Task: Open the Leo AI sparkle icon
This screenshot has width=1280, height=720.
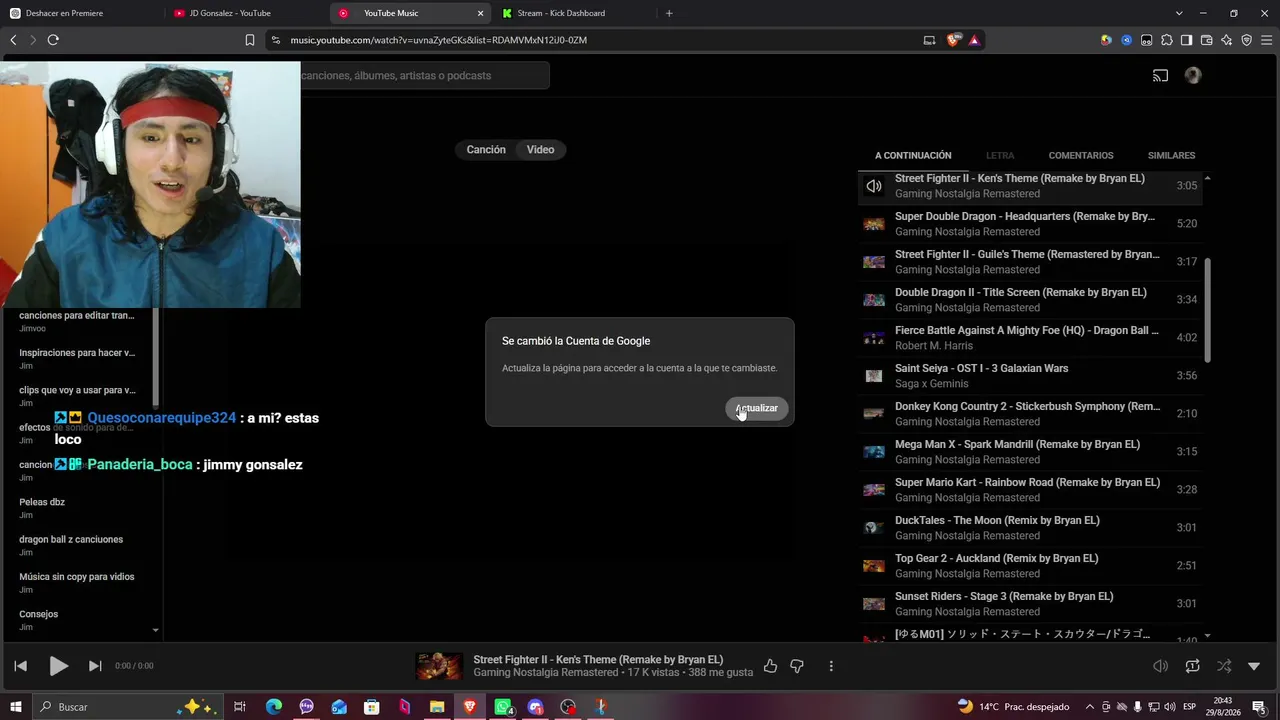Action: coord(1226,40)
